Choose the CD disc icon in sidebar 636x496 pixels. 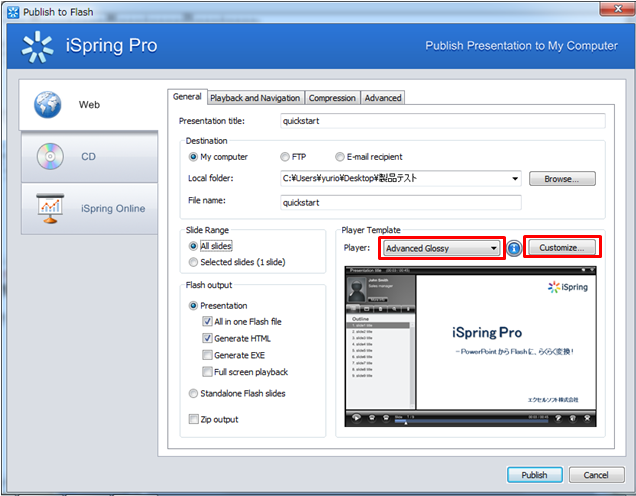pyautogui.click(x=50, y=157)
